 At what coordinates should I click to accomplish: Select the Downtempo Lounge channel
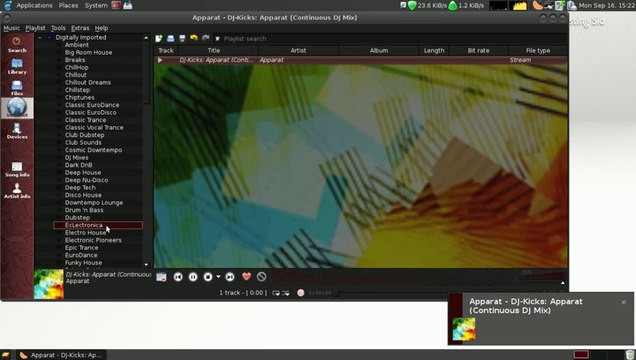click(x=94, y=203)
